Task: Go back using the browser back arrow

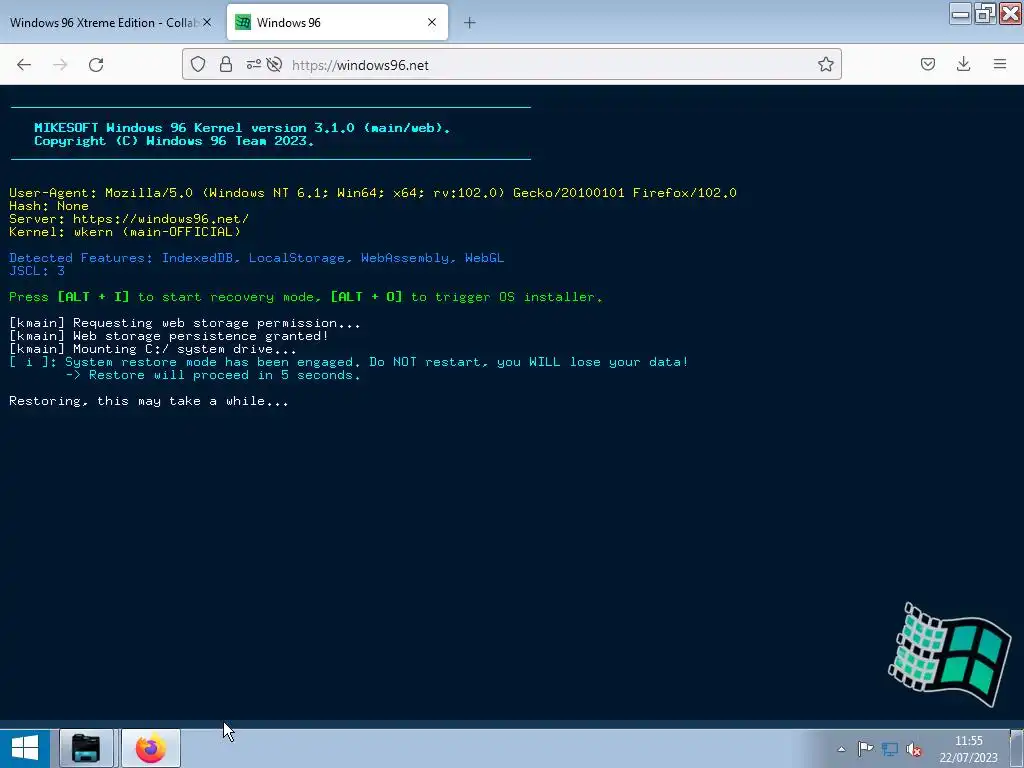Action: 24,65
